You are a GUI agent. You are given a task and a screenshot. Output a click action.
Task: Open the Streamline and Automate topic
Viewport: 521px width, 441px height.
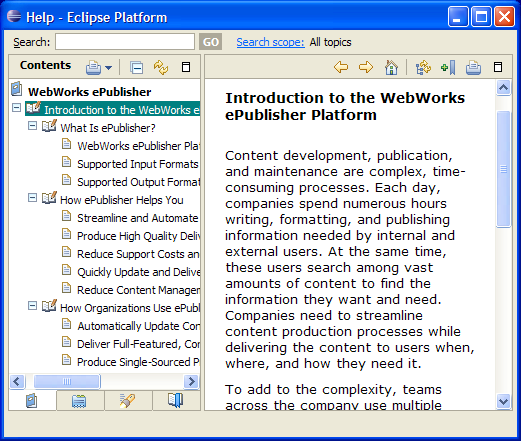pos(138,218)
